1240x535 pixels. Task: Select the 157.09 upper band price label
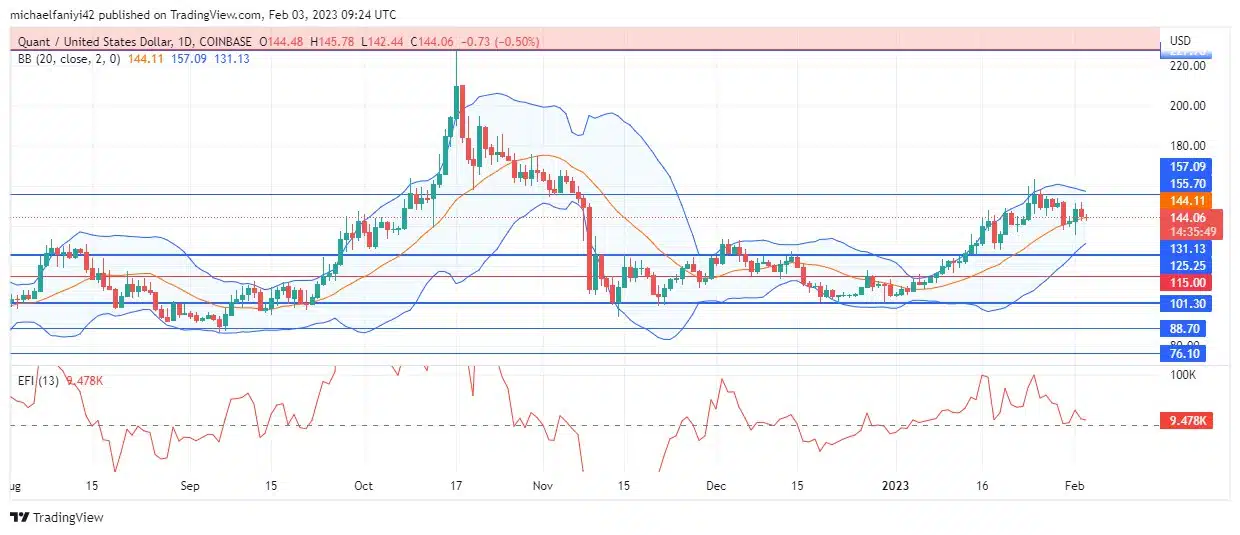(x=1185, y=167)
